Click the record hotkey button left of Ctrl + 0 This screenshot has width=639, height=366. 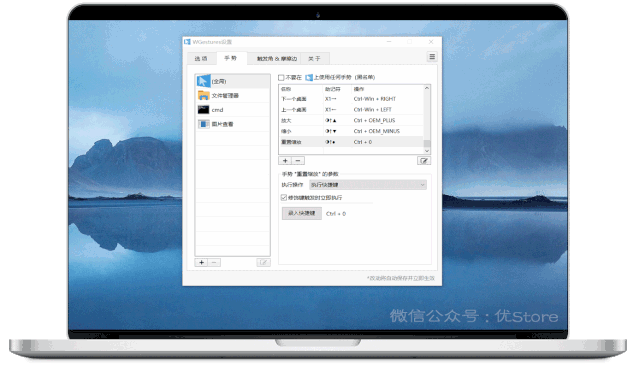302,213
